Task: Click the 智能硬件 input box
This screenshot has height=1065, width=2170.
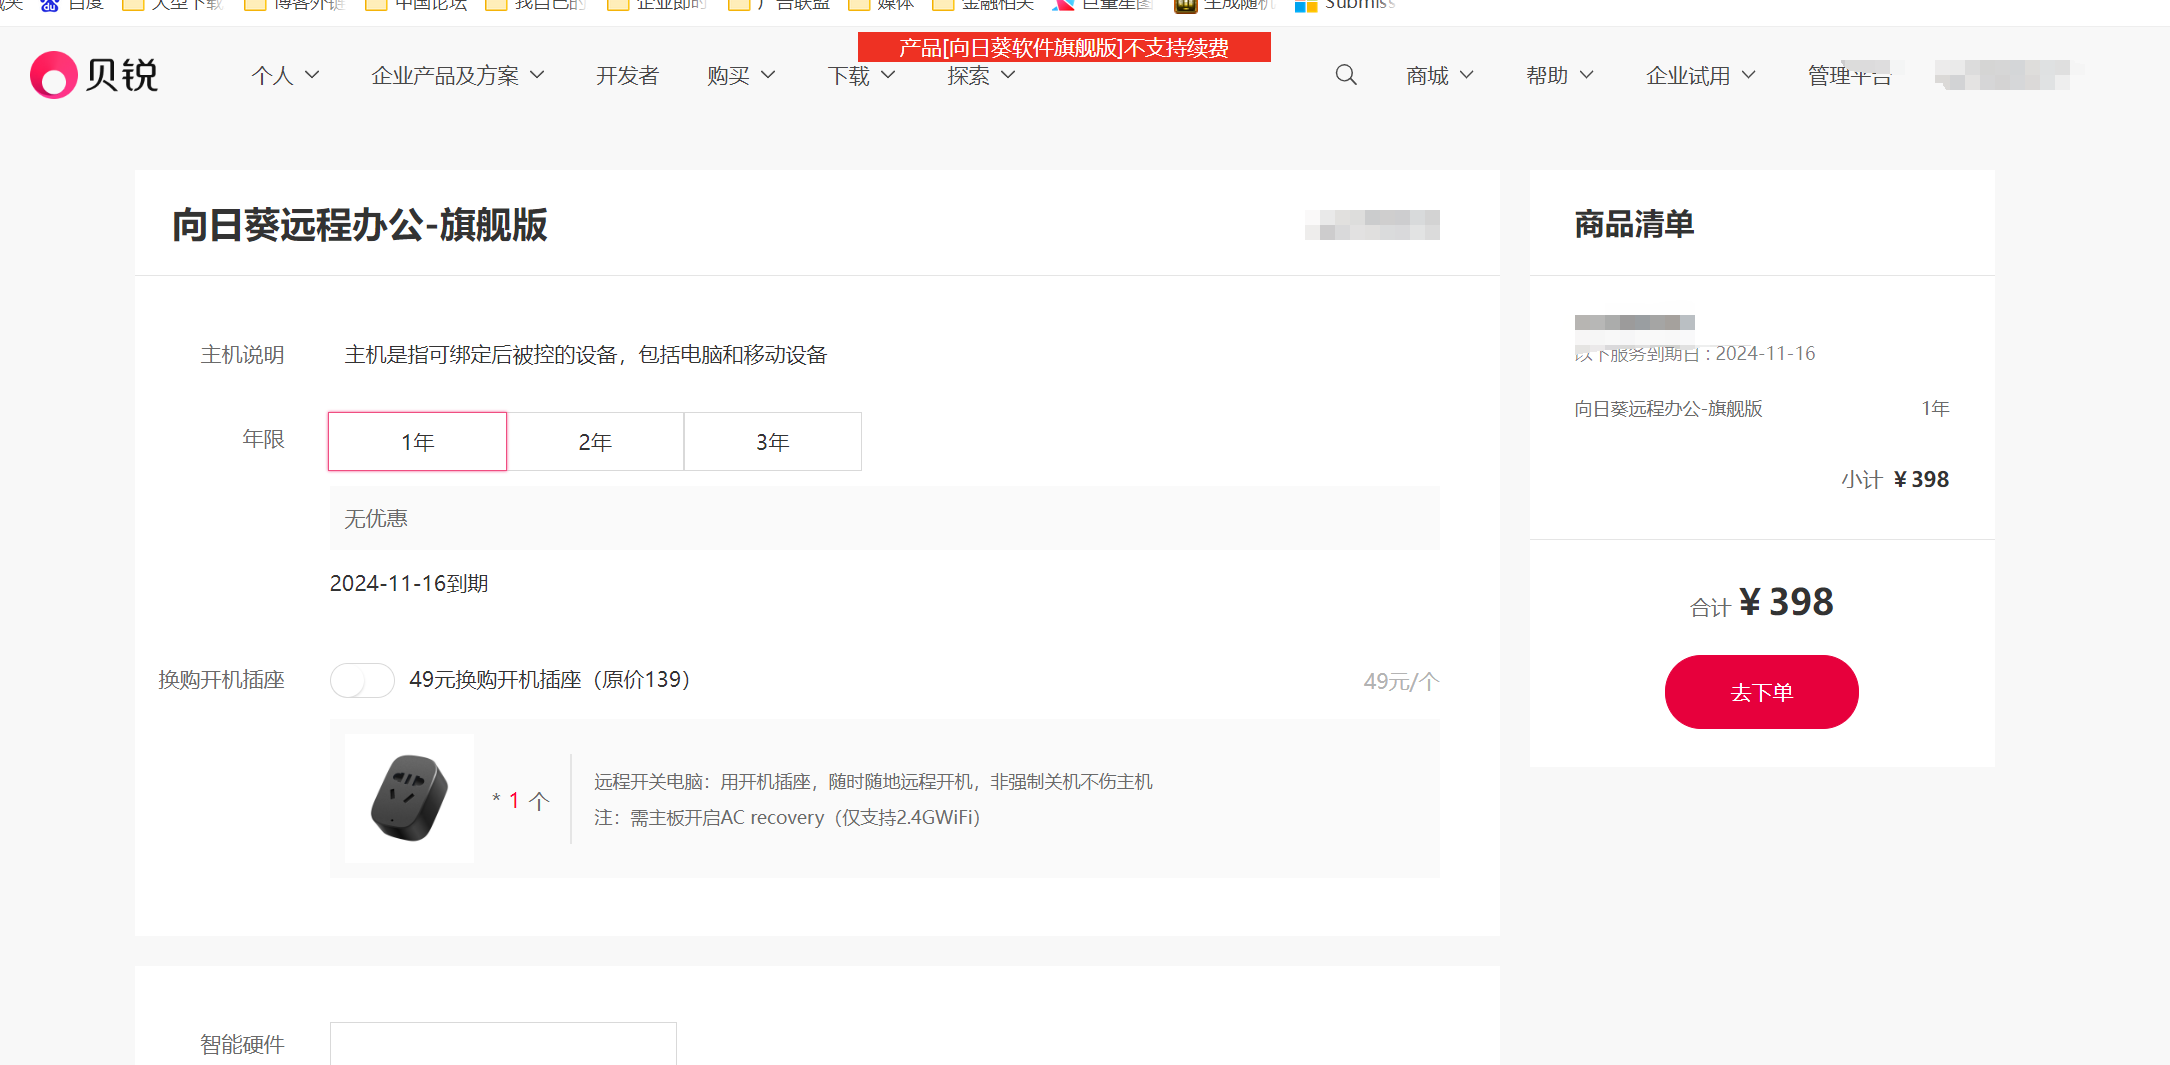Action: (503, 1043)
